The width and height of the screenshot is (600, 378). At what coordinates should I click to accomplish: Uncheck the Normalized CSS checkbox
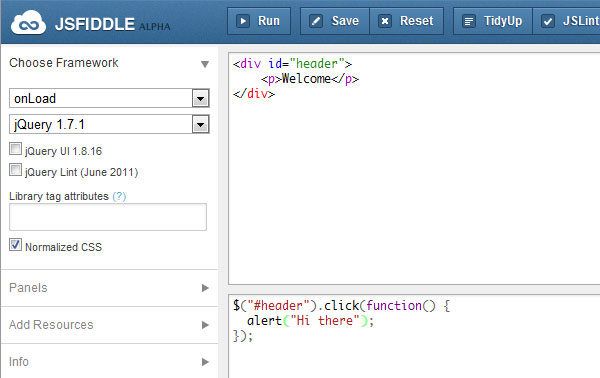(x=15, y=245)
